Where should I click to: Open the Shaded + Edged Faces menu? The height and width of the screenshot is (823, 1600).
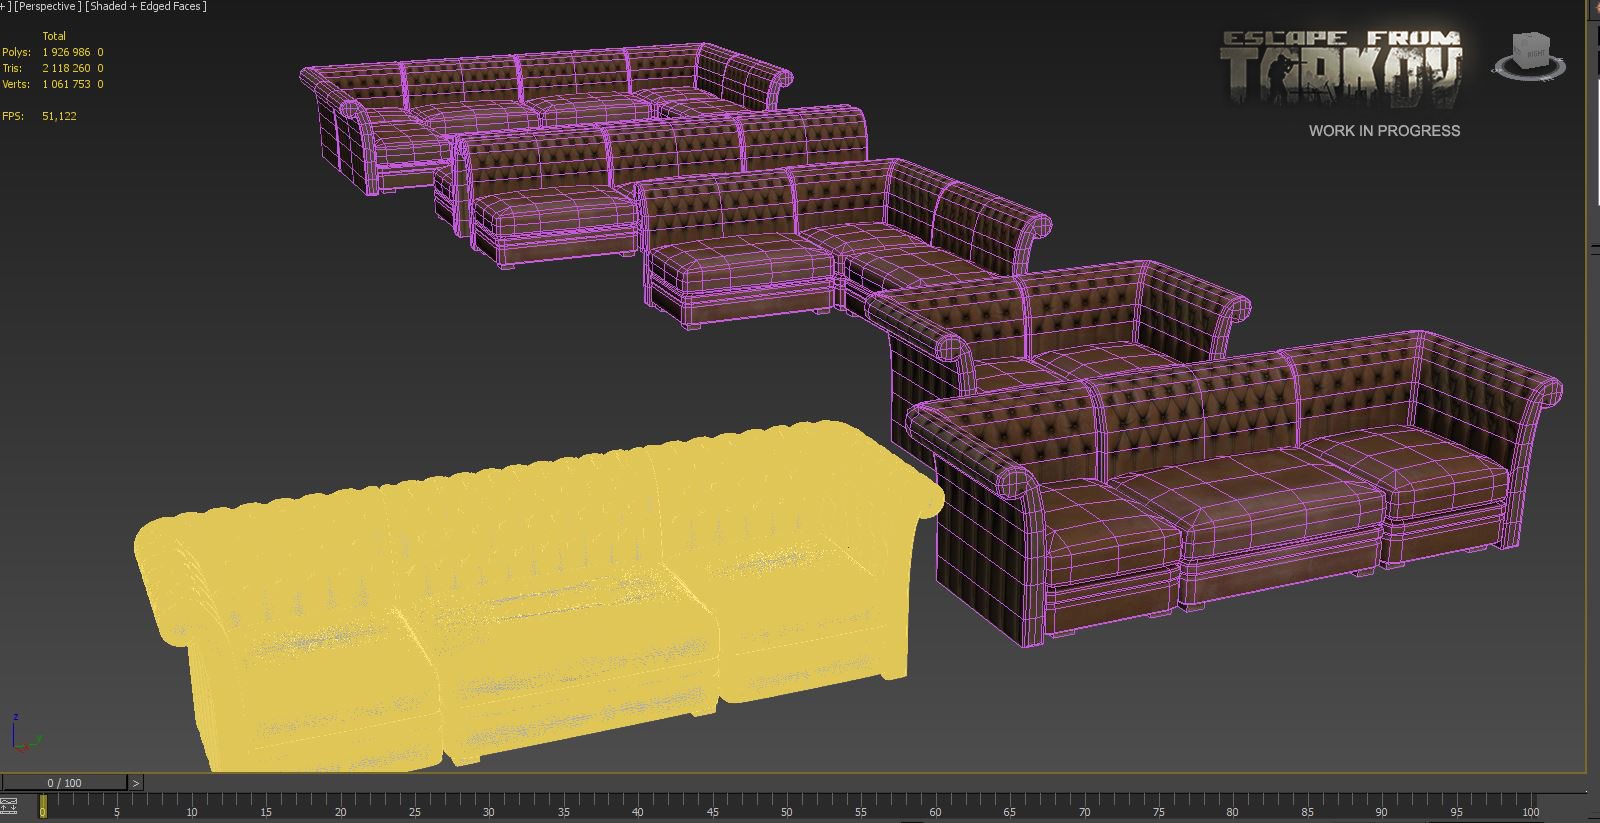(x=146, y=6)
